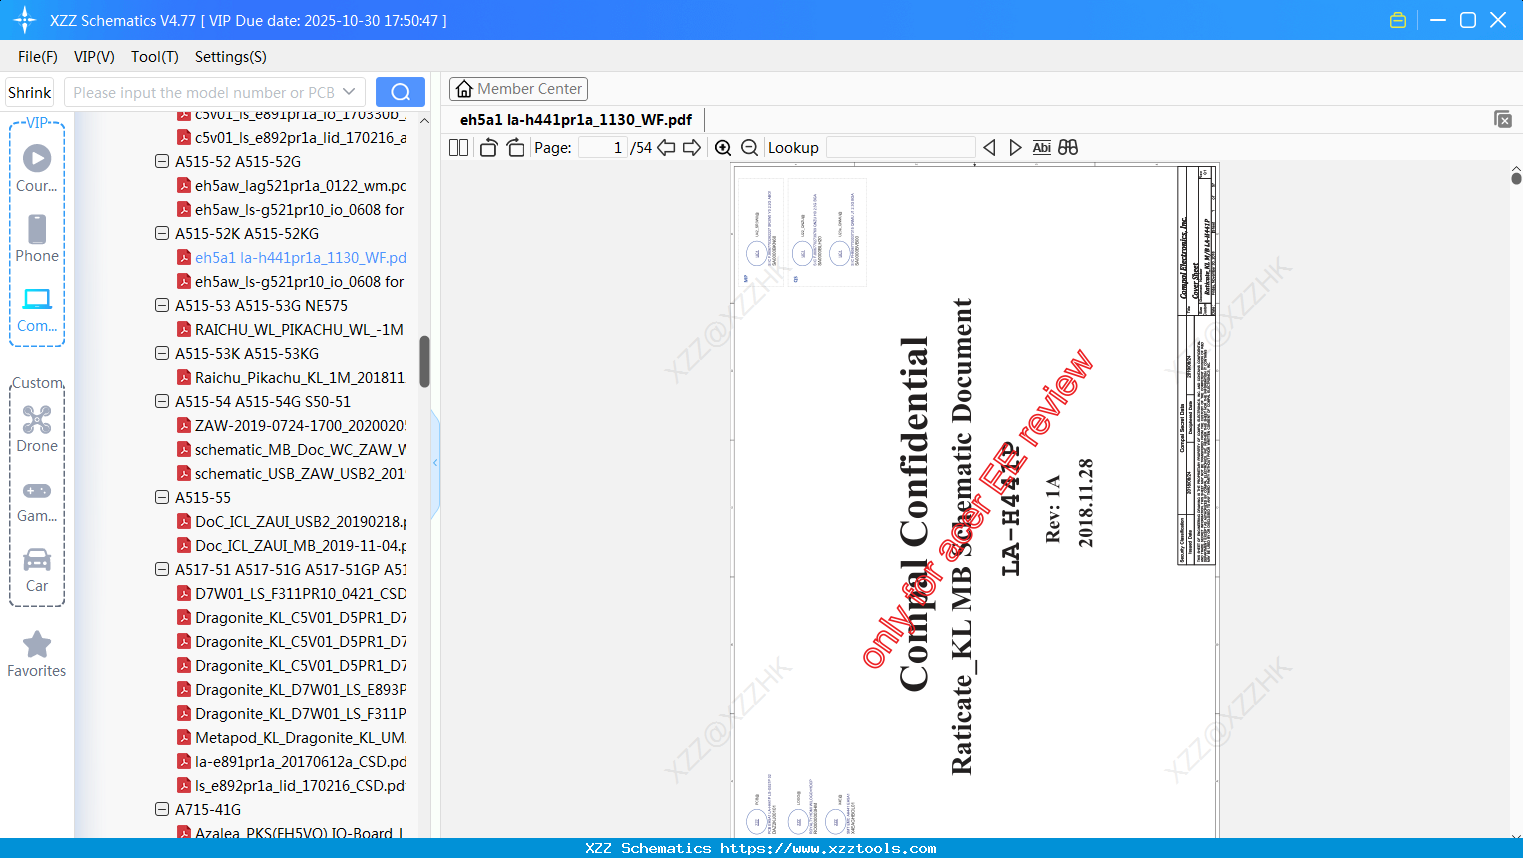
Task: Open the Settings(S) menu
Action: (x=231, y=57)
